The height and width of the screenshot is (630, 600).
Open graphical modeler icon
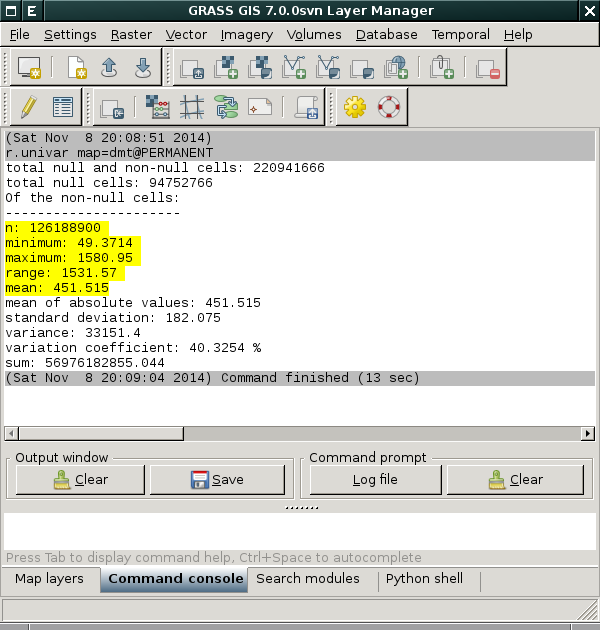226,107
